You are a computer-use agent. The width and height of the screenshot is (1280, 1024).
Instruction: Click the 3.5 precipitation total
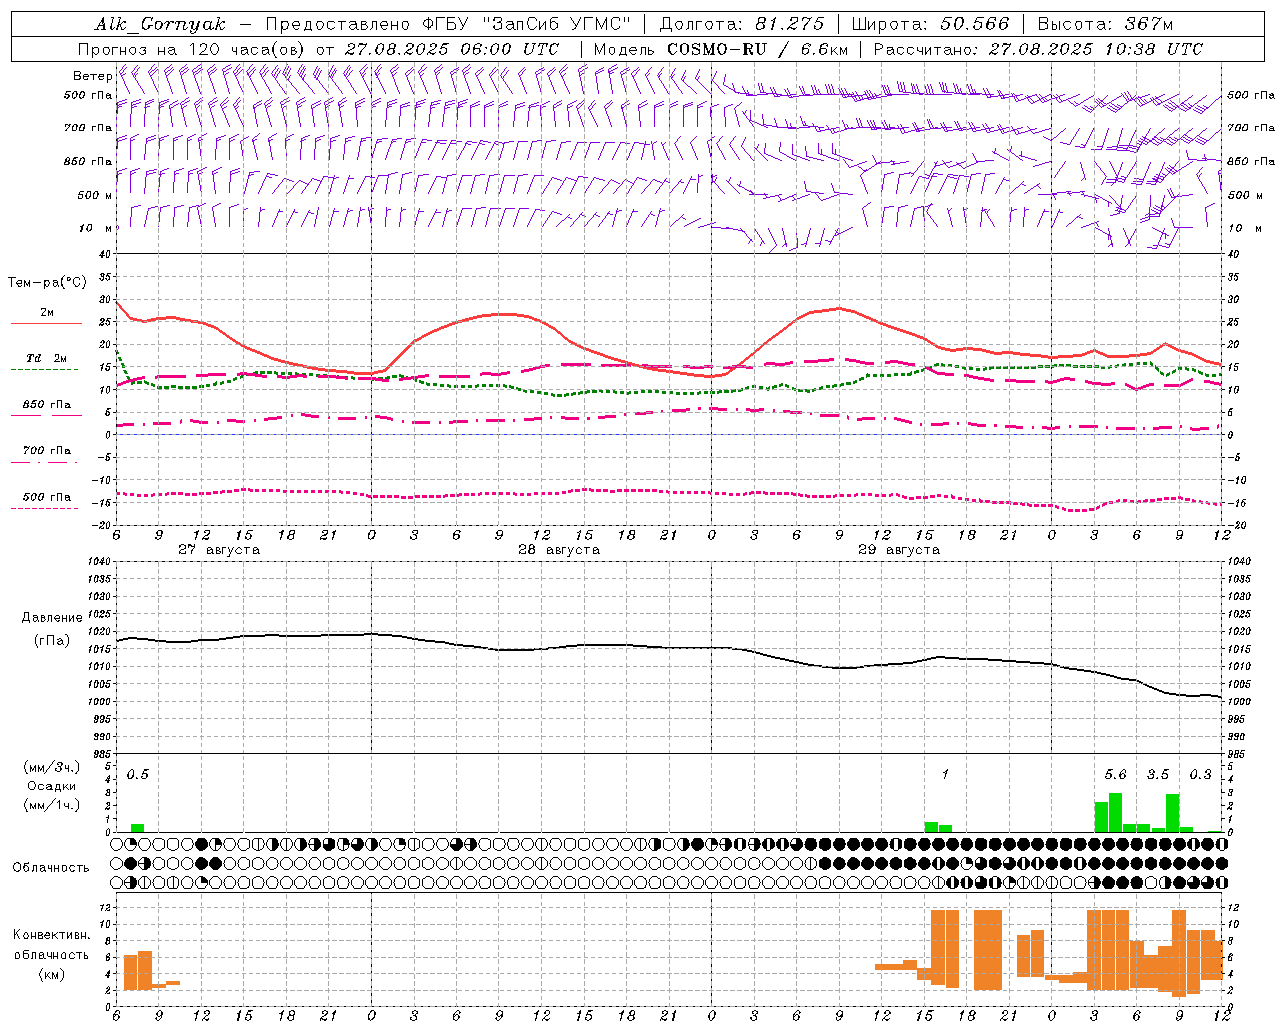pos(1158,774)
